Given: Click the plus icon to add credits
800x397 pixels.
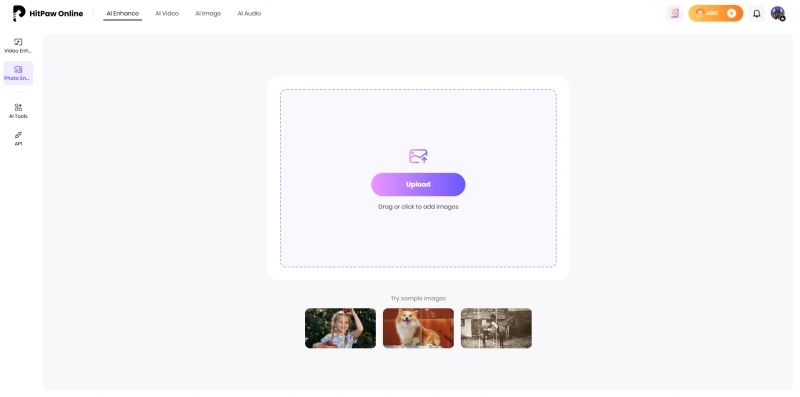Looking at the screenshot, I should (731, 13).
